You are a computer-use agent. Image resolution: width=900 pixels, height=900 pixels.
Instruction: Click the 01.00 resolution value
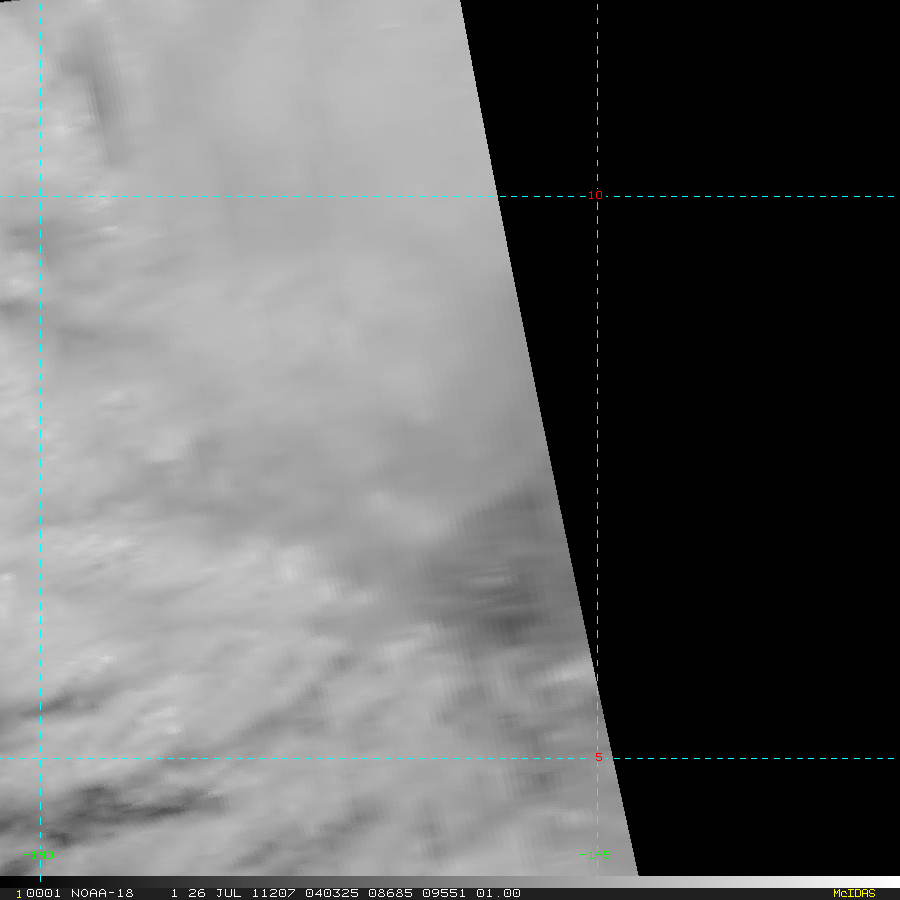coord(498,893)
